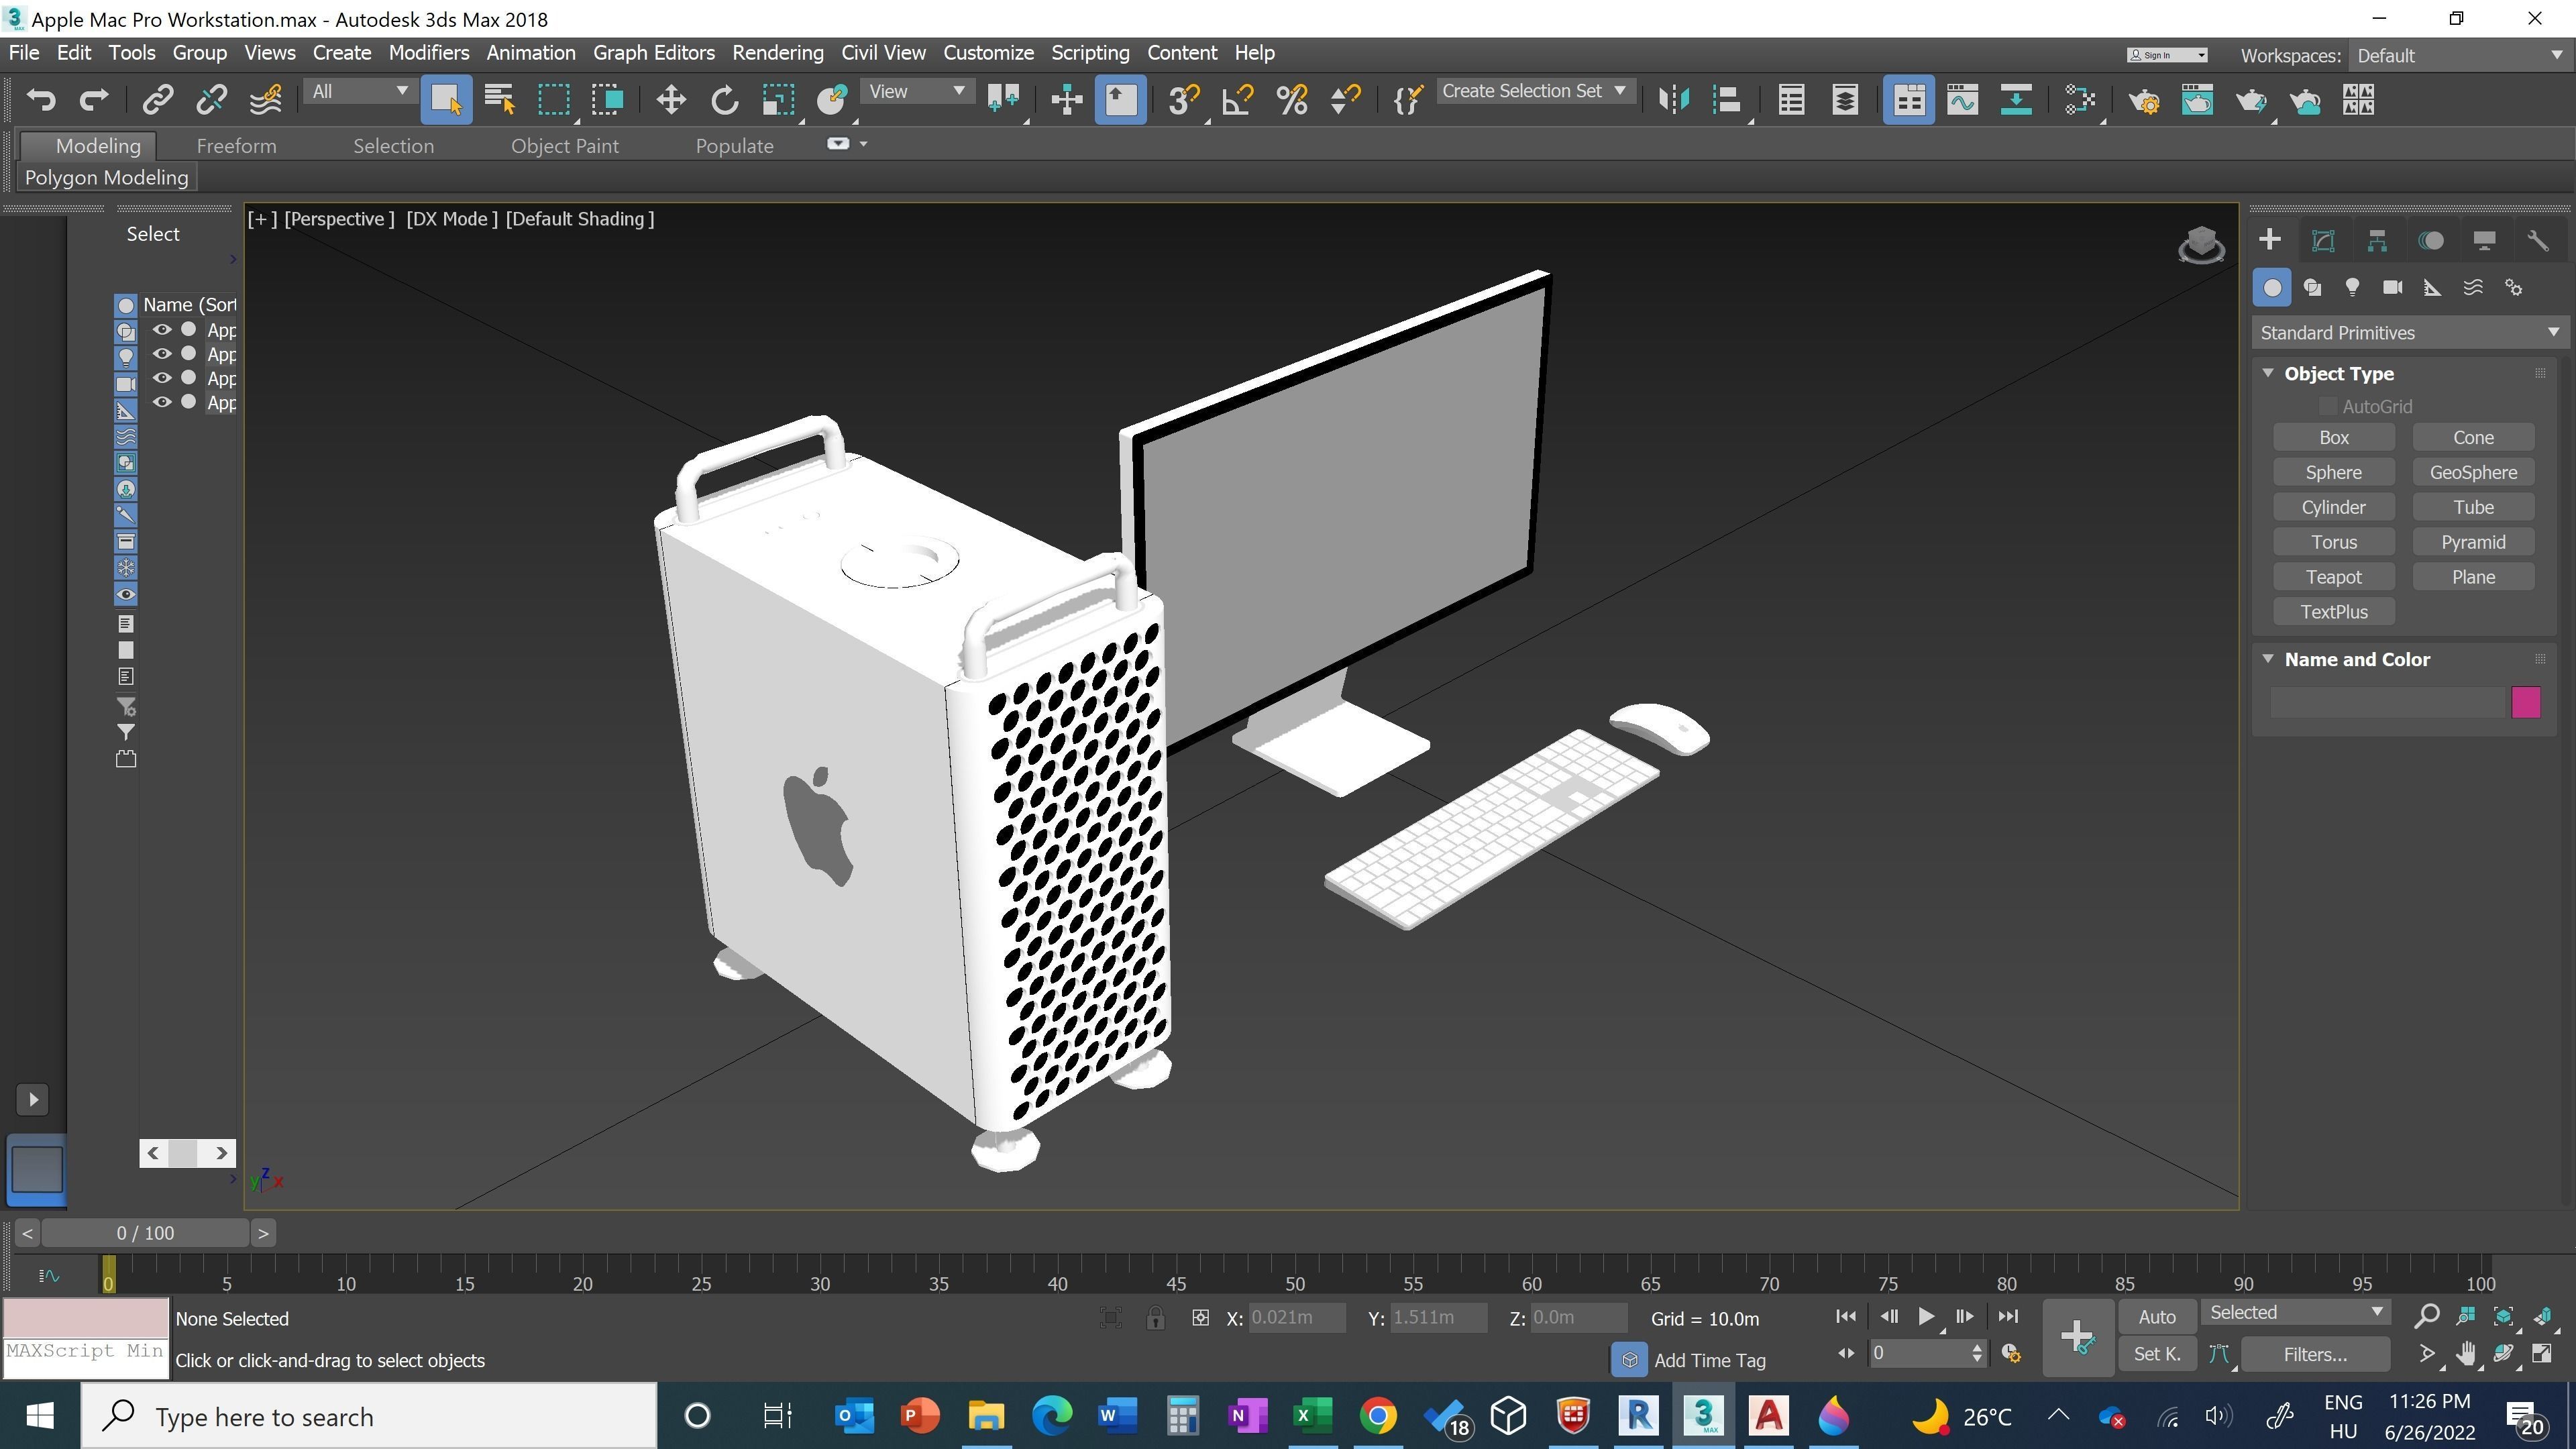Select the Cameras category icon

(x=2392, y=288)
